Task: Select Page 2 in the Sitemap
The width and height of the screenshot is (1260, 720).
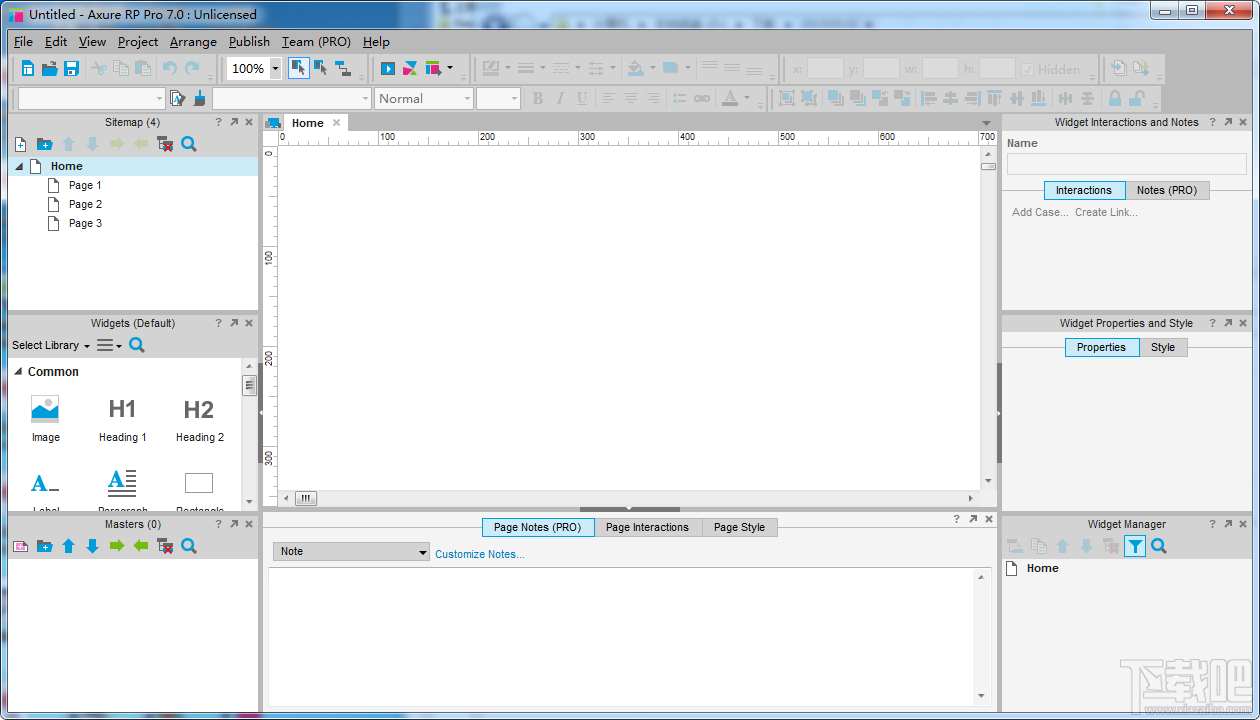Action: tap(85, 204)
